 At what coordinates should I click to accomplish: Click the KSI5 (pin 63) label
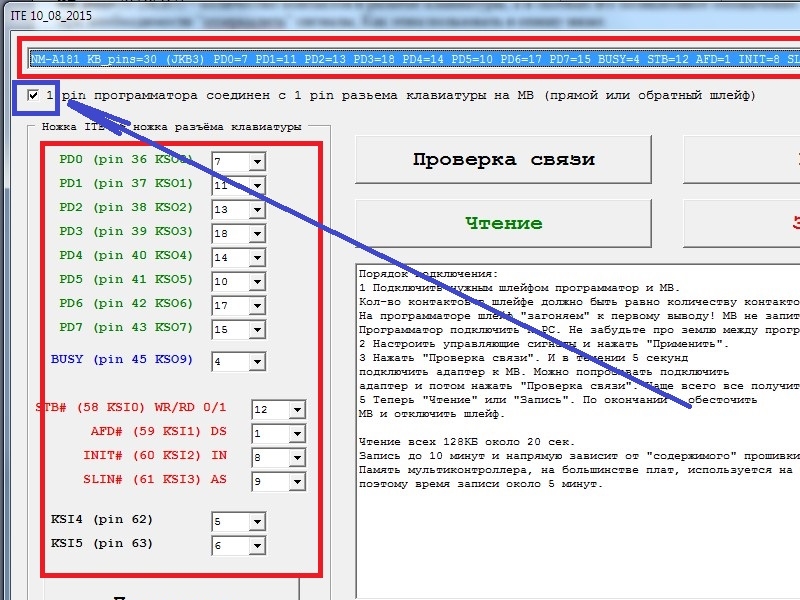(x=102, y=543)
